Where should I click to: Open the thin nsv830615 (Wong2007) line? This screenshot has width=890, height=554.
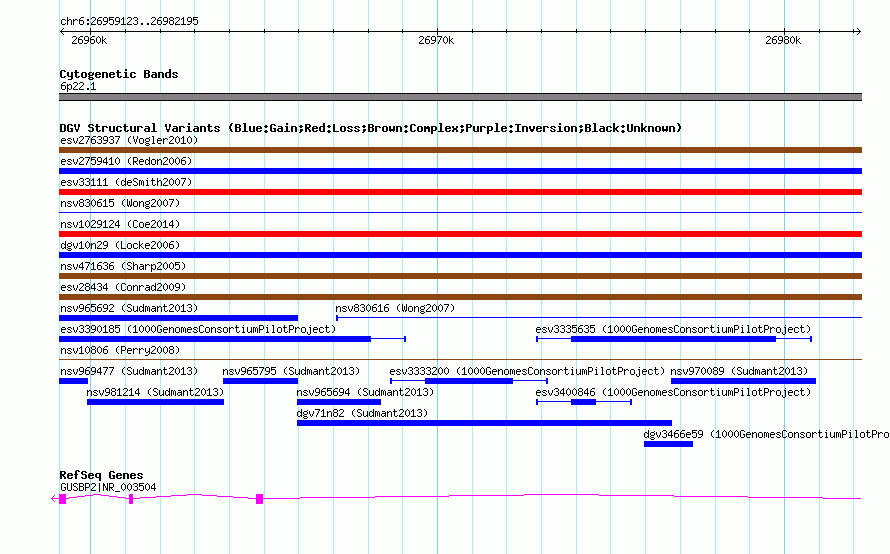point(460,212)
